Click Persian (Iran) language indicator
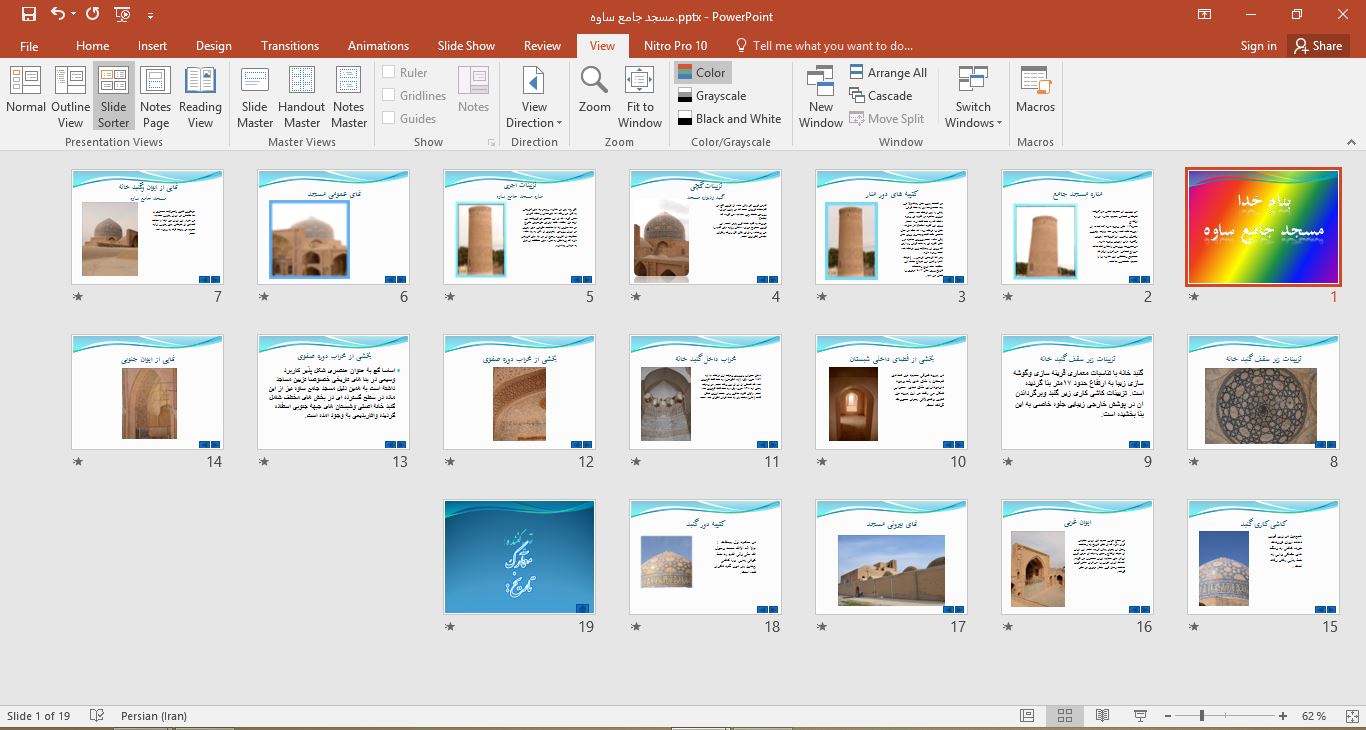The height and width of the screenshot is (730, 1366). (x=153, y=716)
